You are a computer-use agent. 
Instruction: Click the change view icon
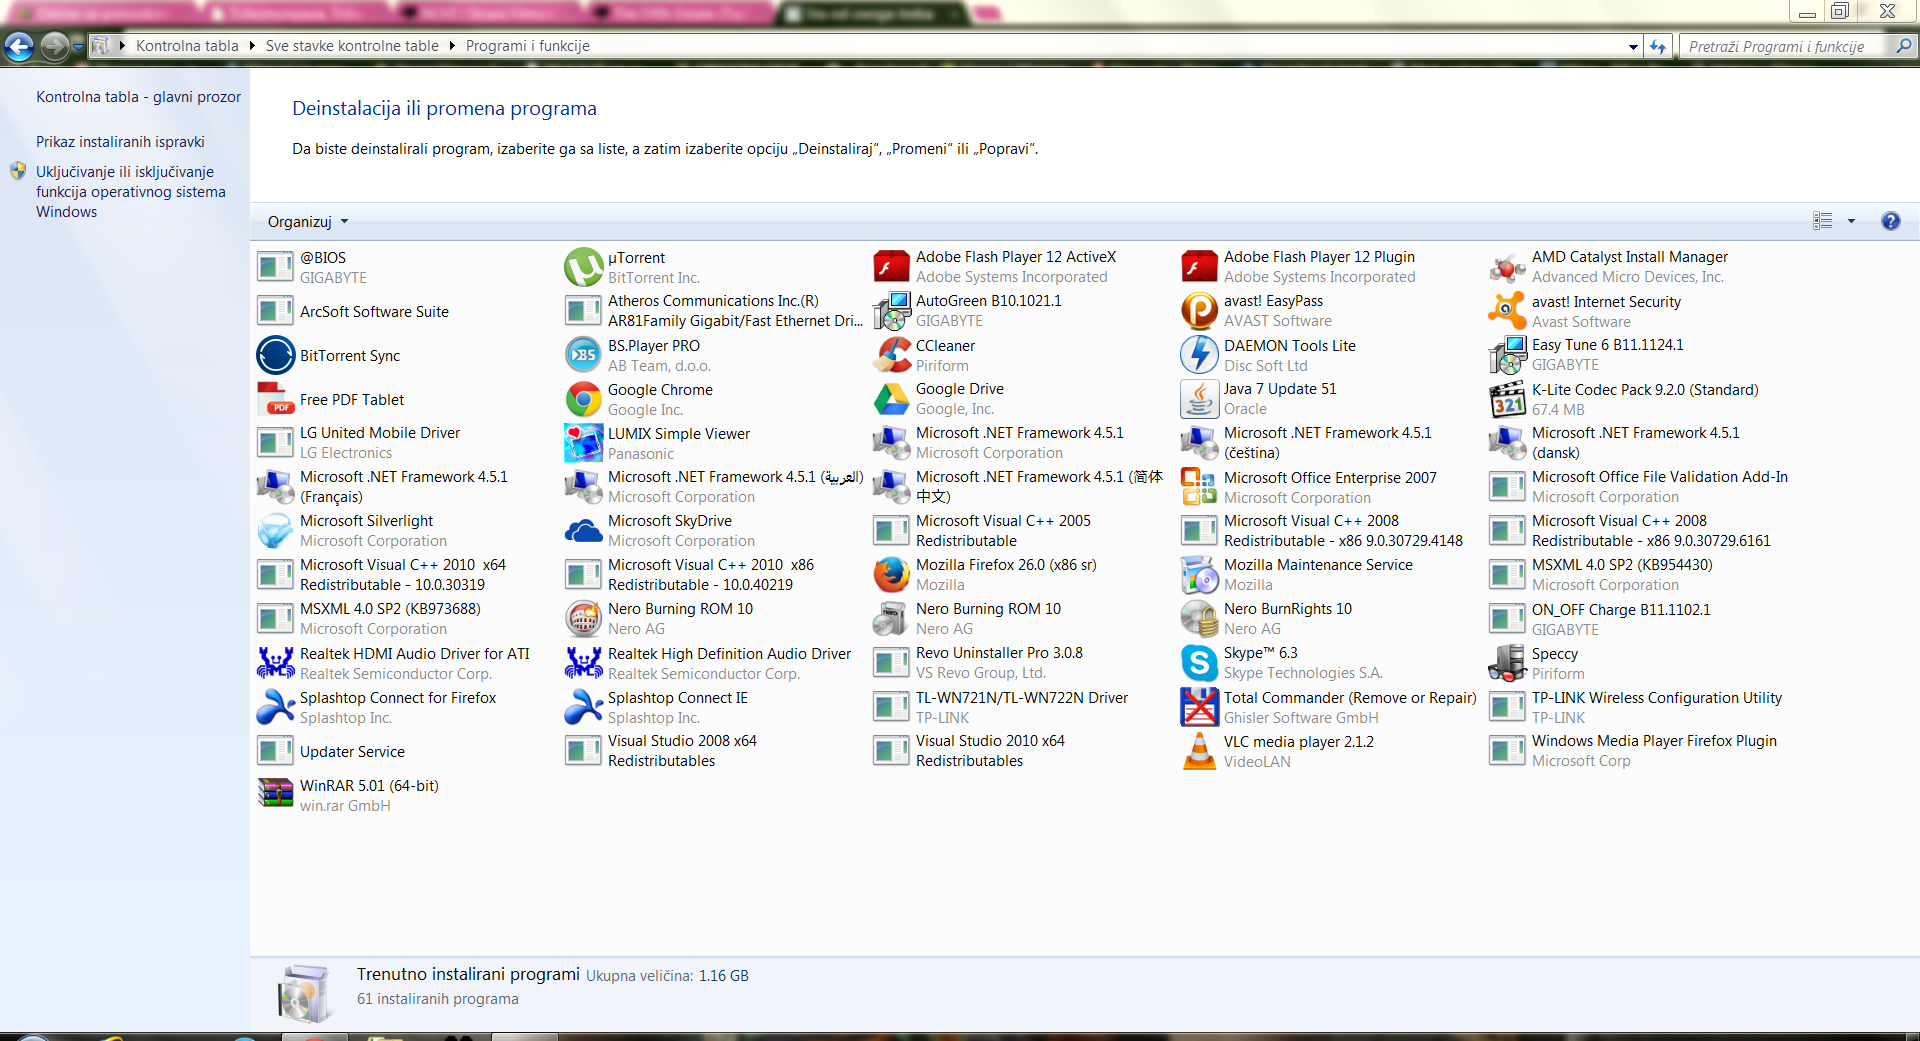1822,221
